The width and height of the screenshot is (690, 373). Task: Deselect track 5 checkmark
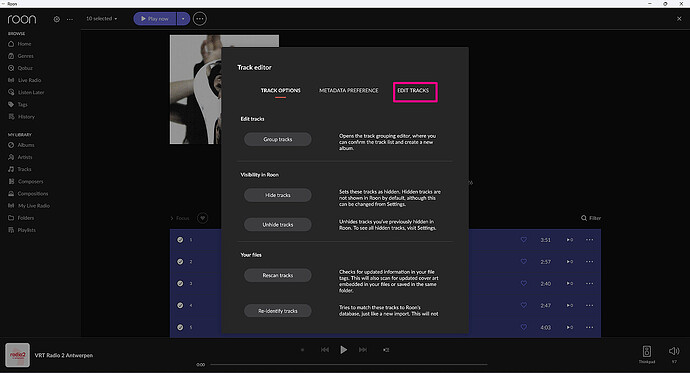tap(180, 327)
